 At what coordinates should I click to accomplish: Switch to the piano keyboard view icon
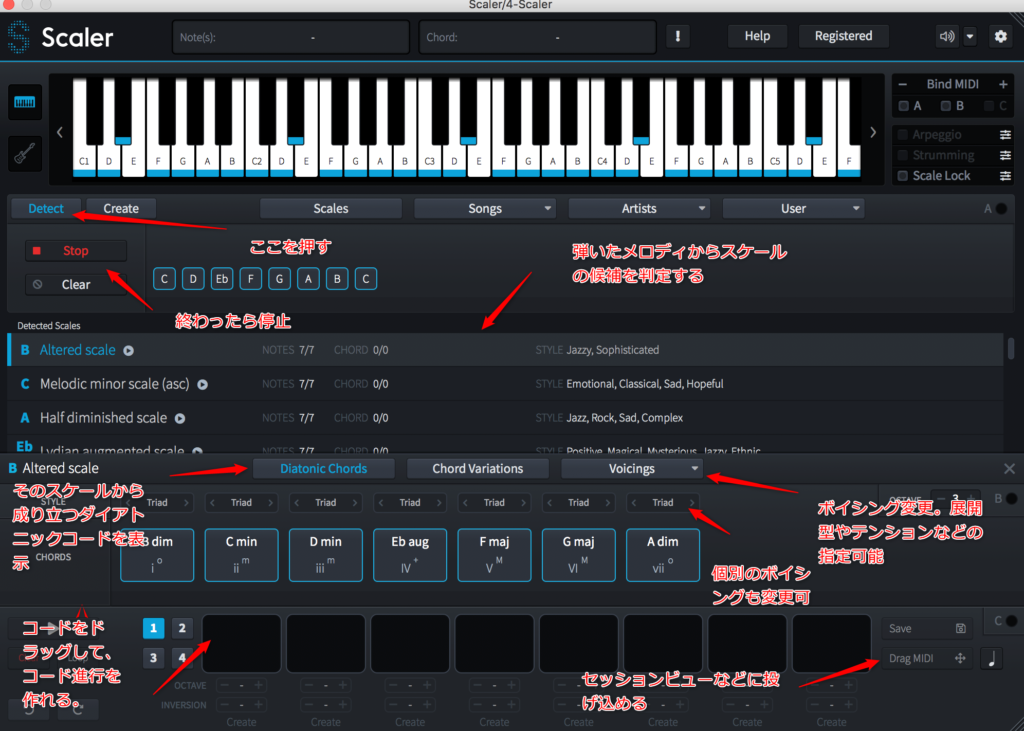[x=25, y=102]
